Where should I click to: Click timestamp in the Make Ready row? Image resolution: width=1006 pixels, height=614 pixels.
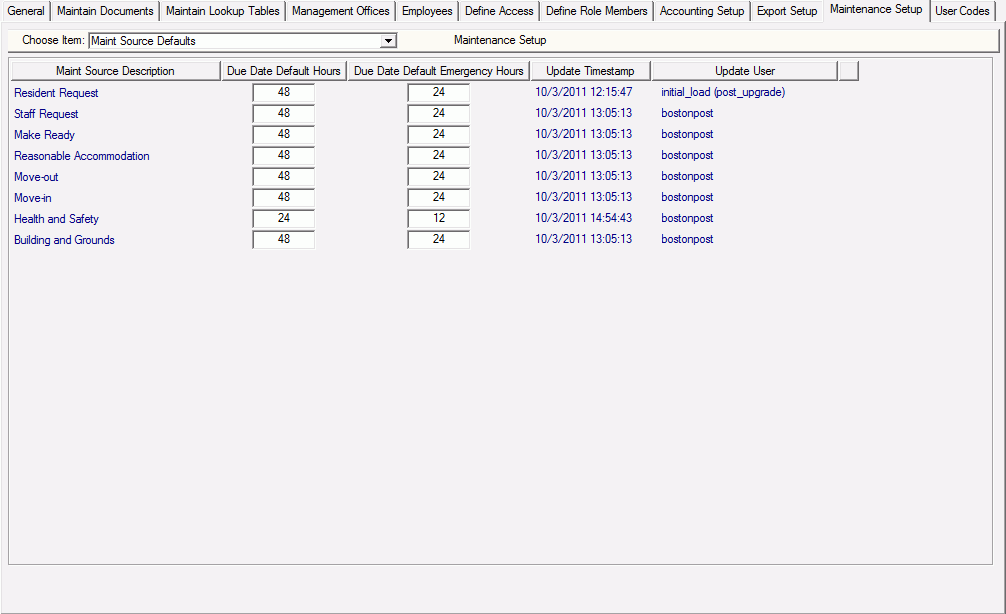pos(584,134)
